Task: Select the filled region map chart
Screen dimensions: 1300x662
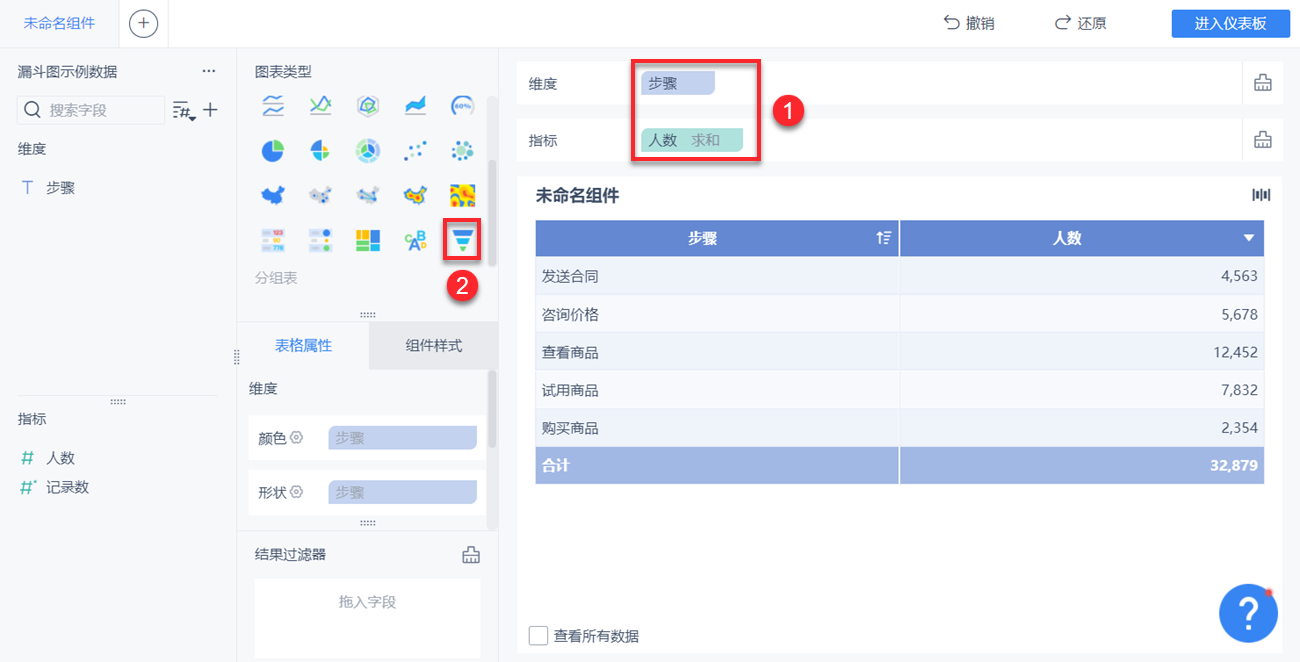Action: (x=273, y=195)
